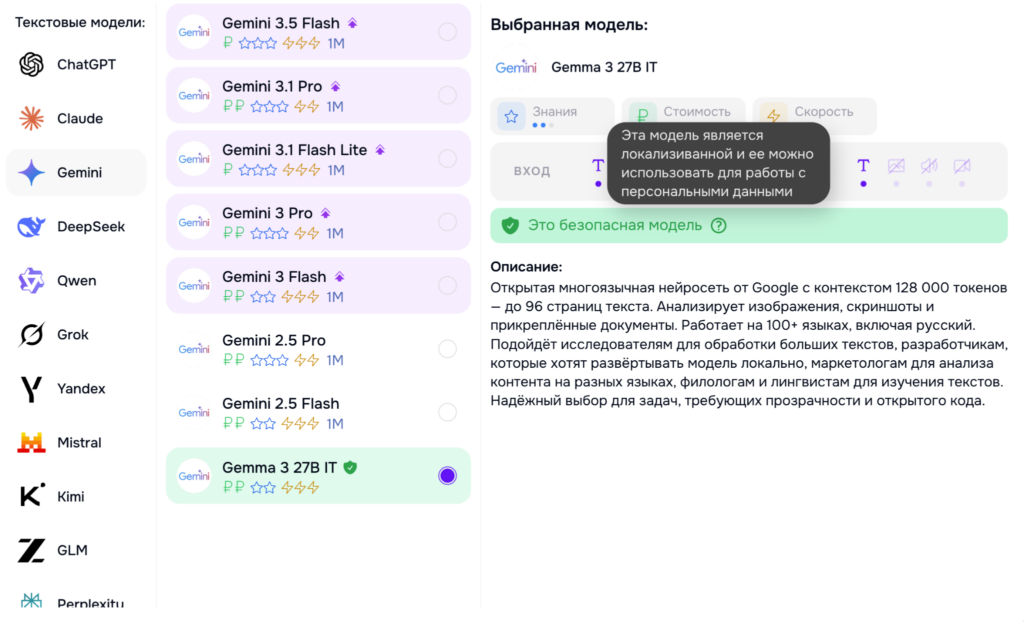Click the text input T icon beside вход
This screenshot has width=1024, height=622.
tap(598, 166)
